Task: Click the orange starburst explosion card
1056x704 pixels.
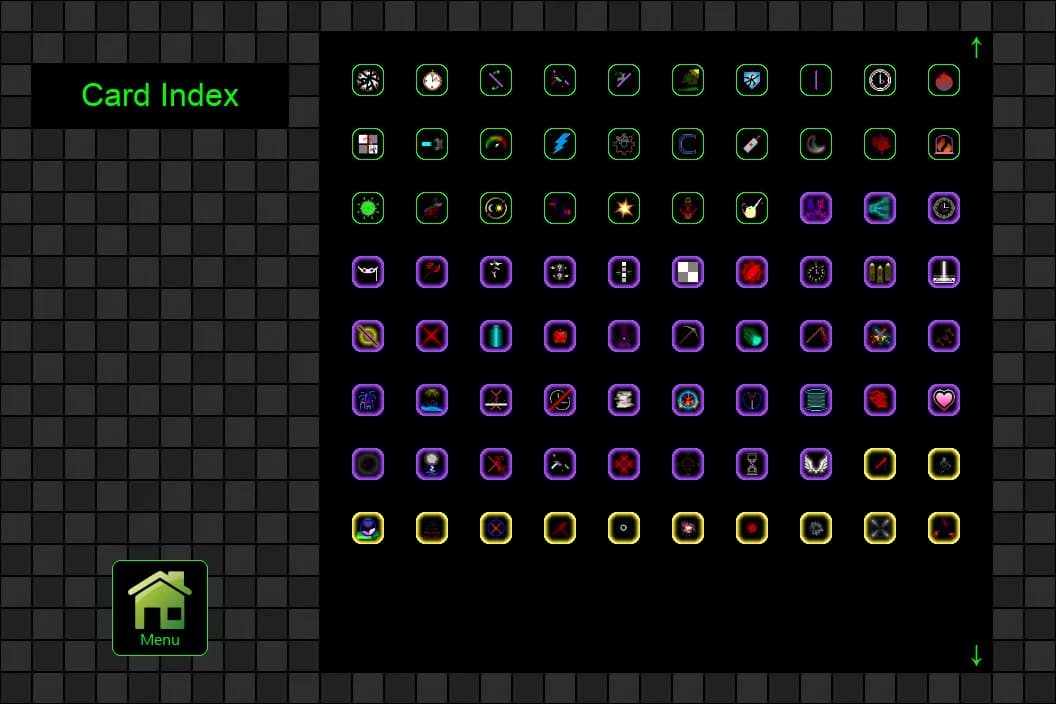Action: coord(624,208)
